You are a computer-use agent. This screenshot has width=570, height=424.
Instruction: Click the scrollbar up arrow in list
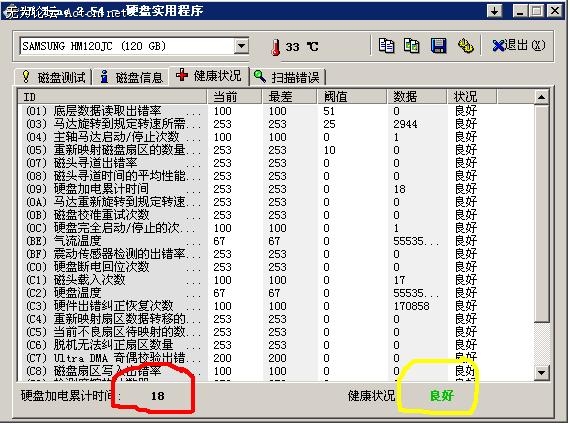click(541, 97)
